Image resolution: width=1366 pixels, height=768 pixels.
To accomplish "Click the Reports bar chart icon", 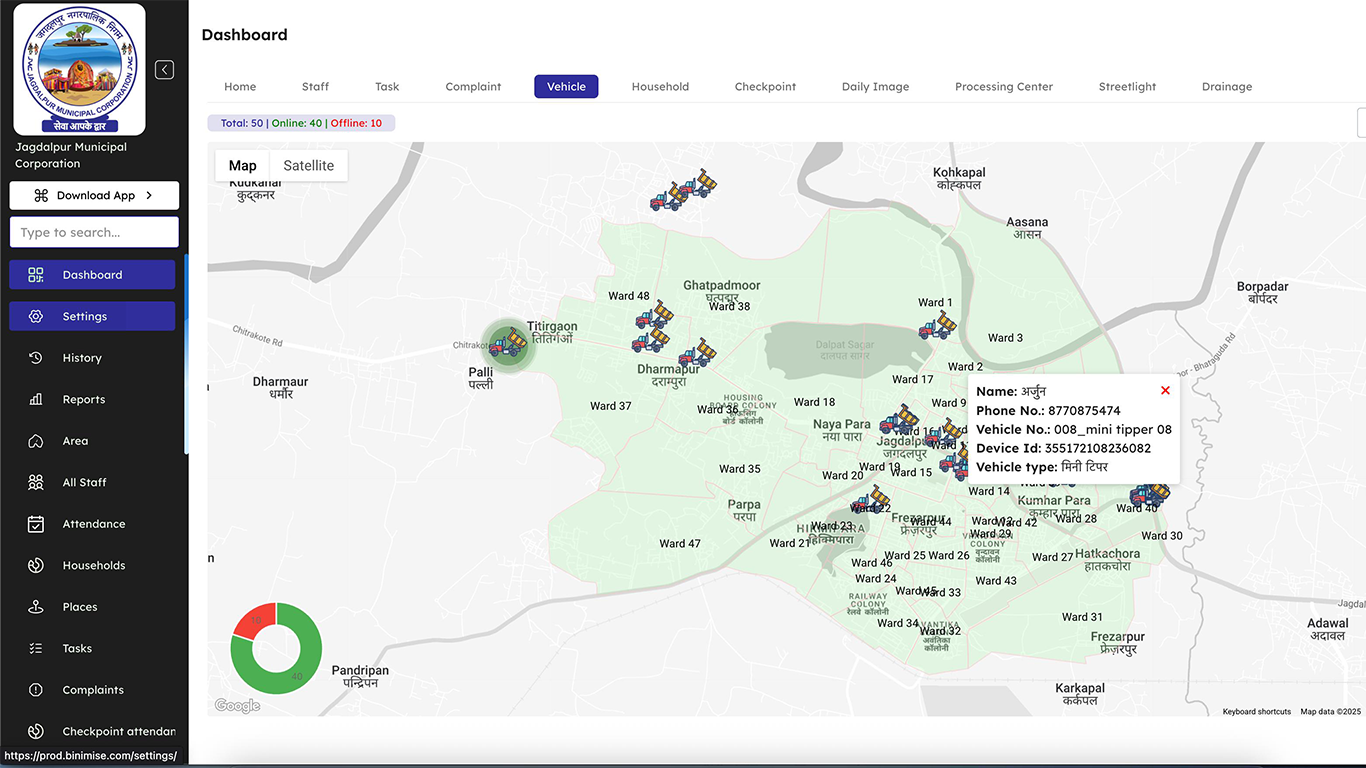I will (36, 399).
